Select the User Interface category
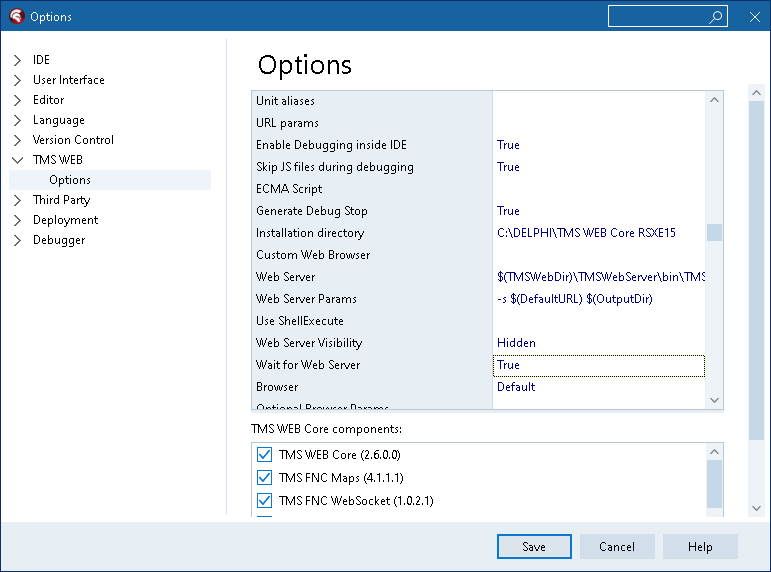Image resolution: width=771 pixels, height=572 pixels. point(69,80)
